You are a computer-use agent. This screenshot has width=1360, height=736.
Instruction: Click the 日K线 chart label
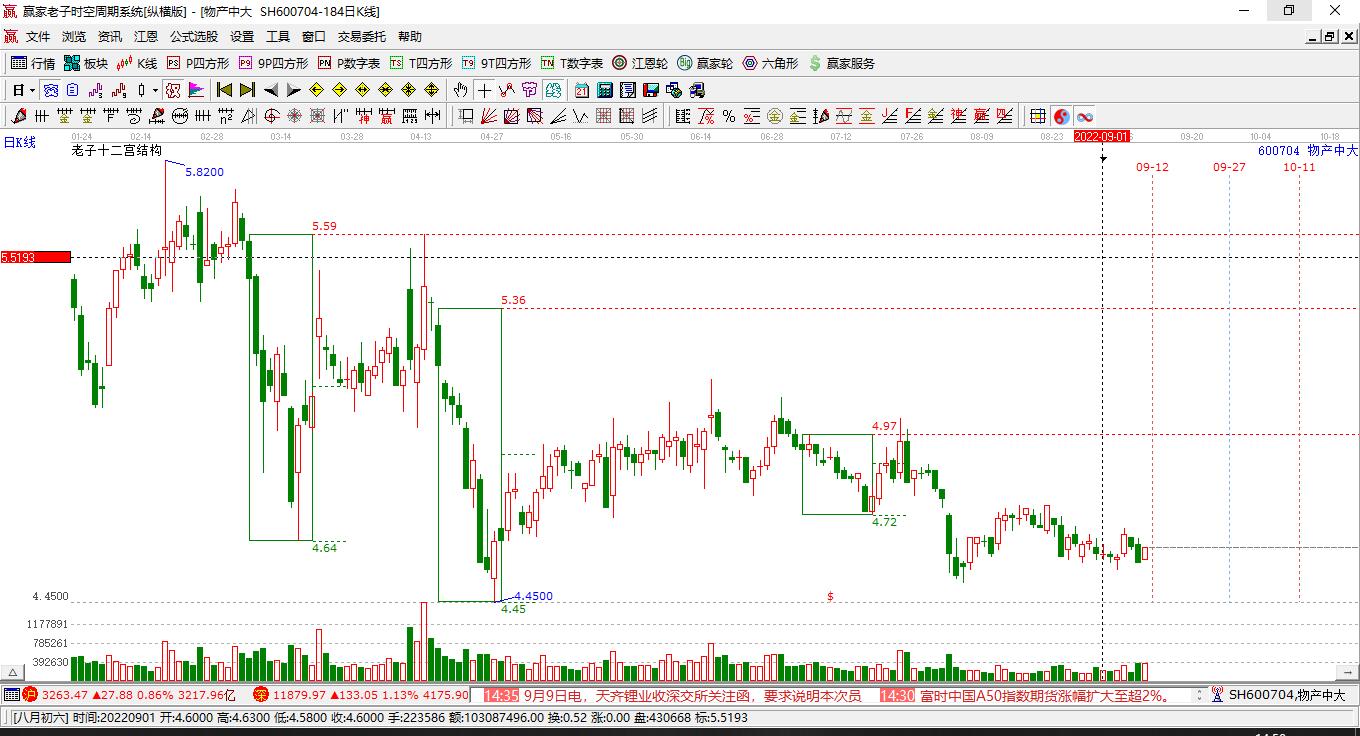18,142
